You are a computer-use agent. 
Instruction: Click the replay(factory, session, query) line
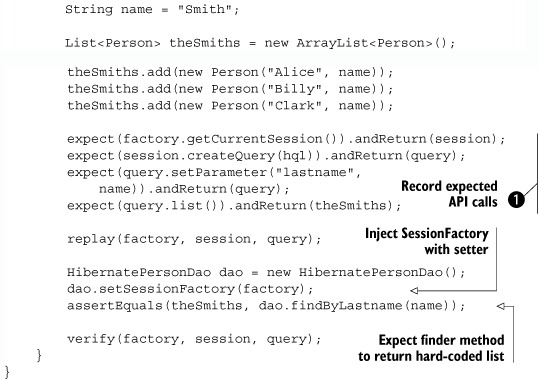click(194, 239)
